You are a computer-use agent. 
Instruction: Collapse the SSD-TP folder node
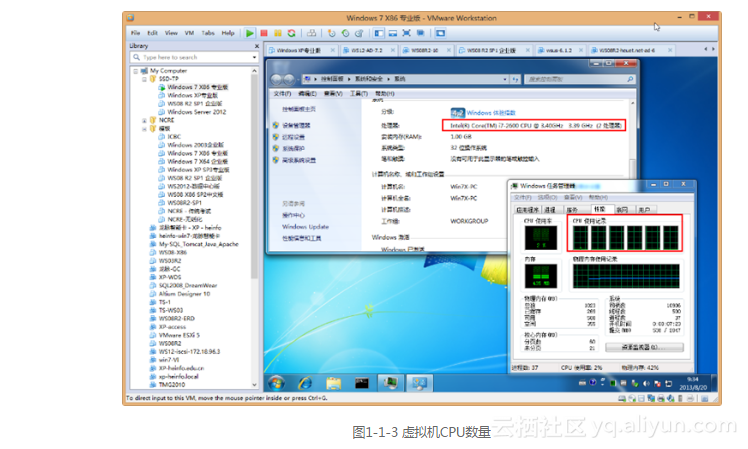(144, 79)
